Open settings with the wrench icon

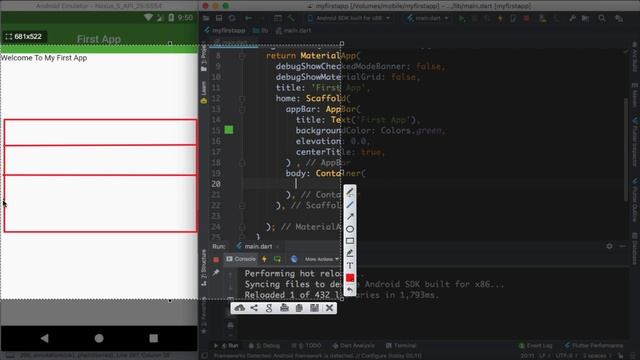[572, 18]
